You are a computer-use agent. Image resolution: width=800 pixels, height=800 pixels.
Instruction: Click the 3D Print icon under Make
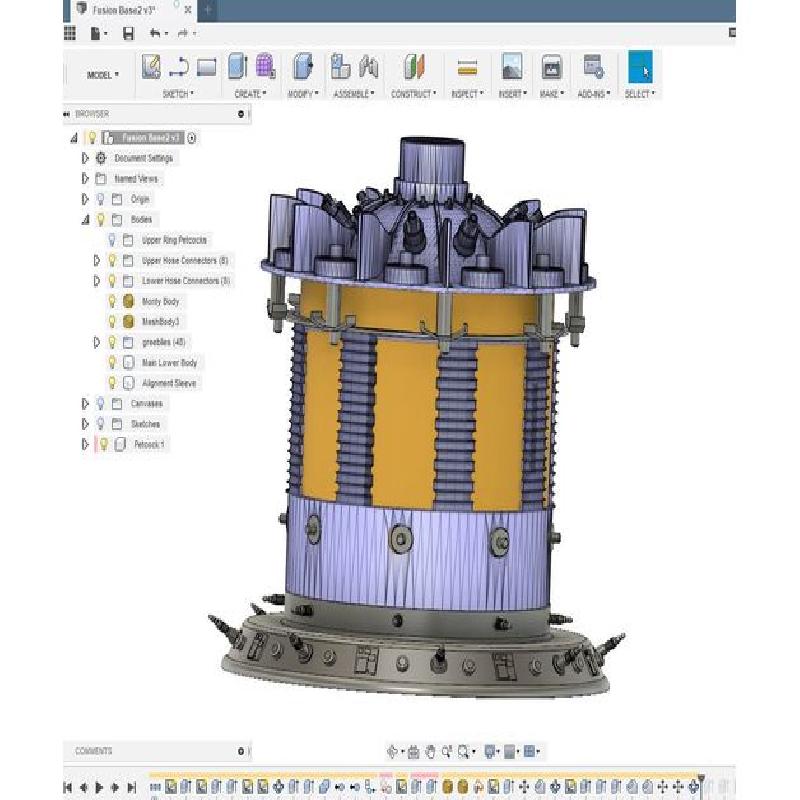(550, 67)
